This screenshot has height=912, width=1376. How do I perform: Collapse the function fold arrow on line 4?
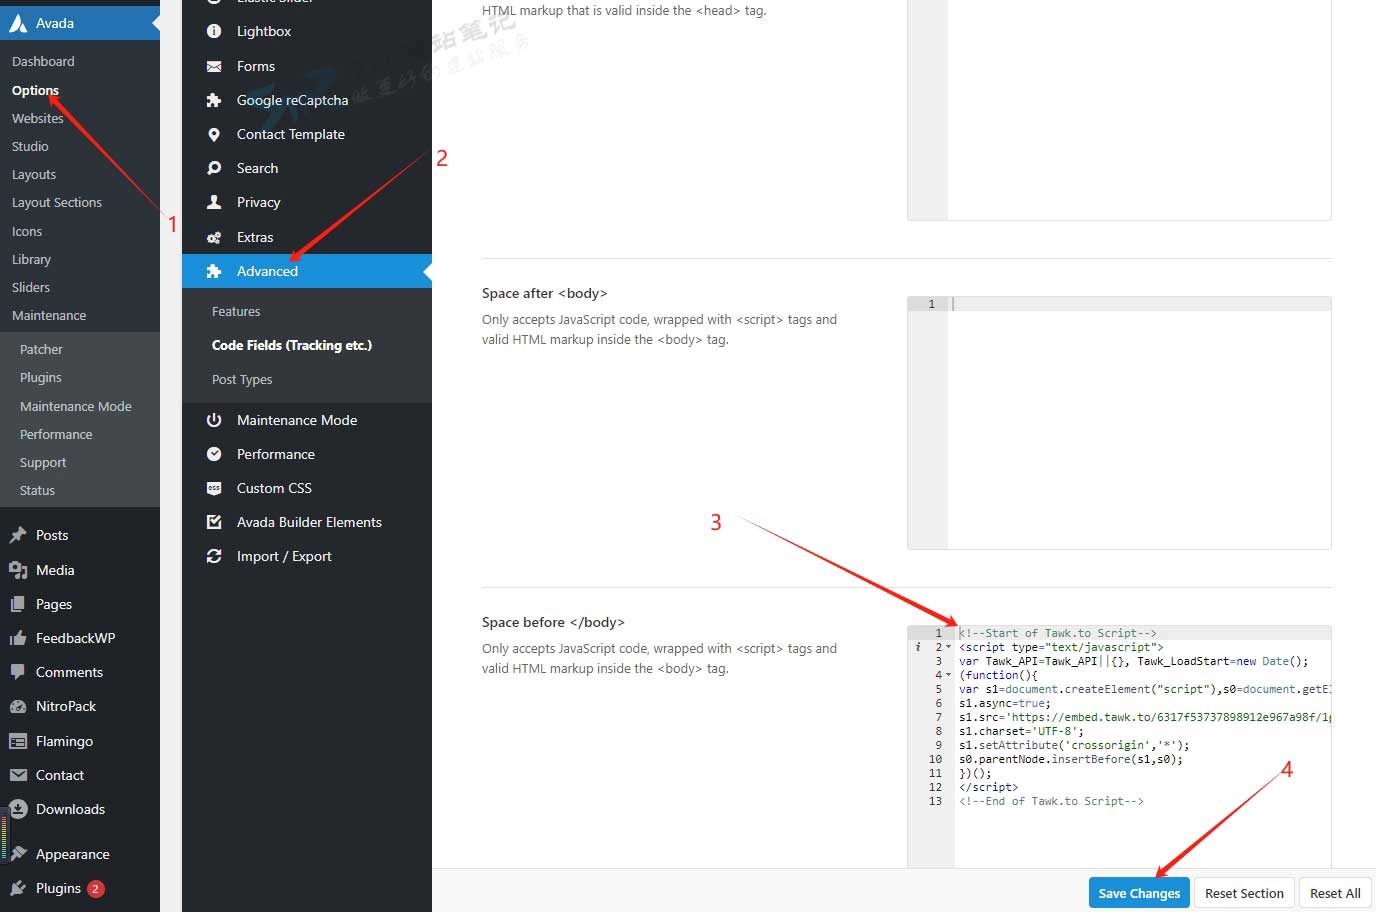point(948,675)
